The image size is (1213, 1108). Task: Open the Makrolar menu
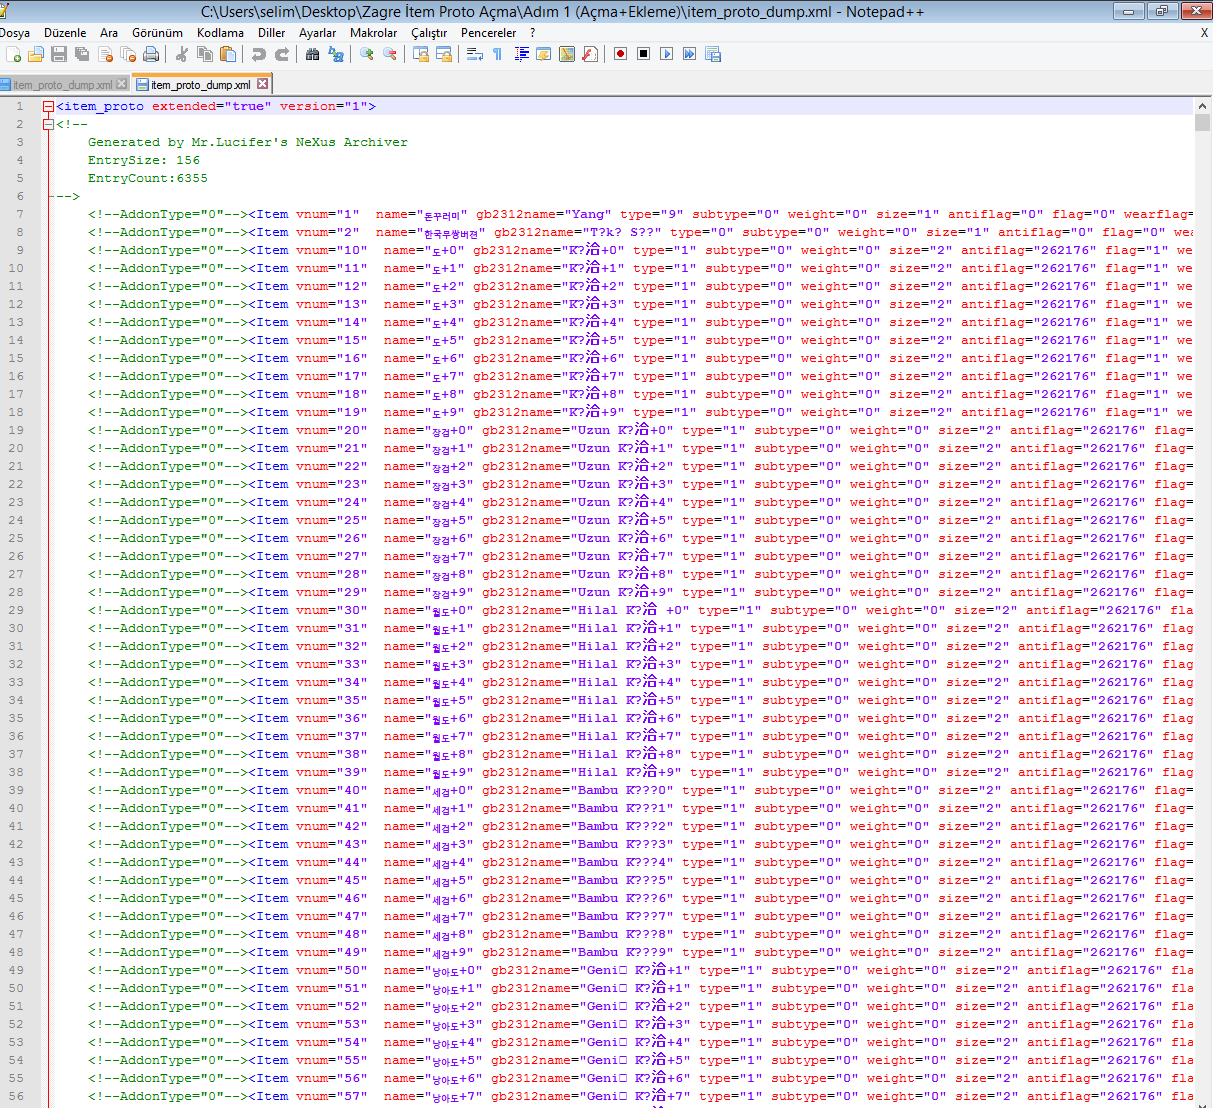pyautogui.click(x=374, y=33)
